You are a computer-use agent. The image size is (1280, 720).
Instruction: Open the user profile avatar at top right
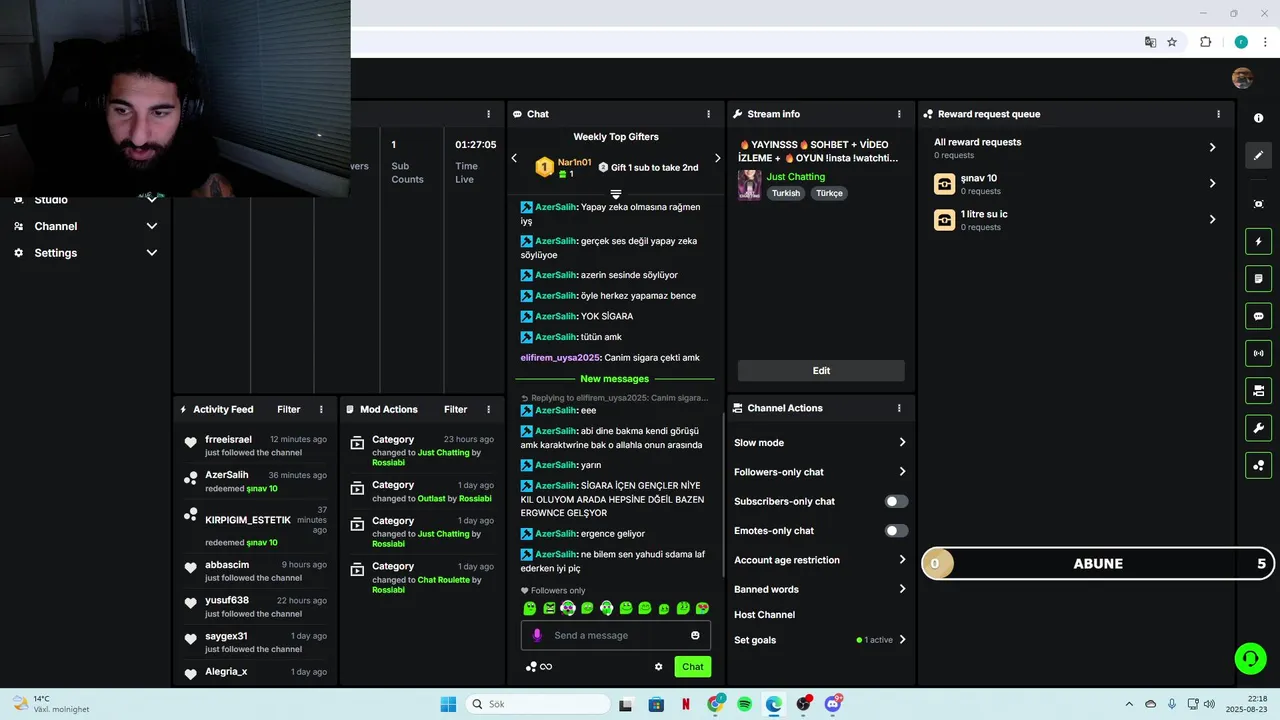(1242, 78)
